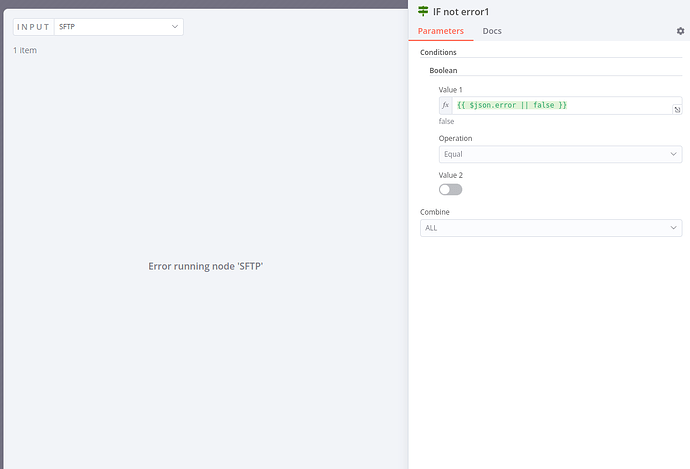Click the IF node signpost icon

pos(423,11)
